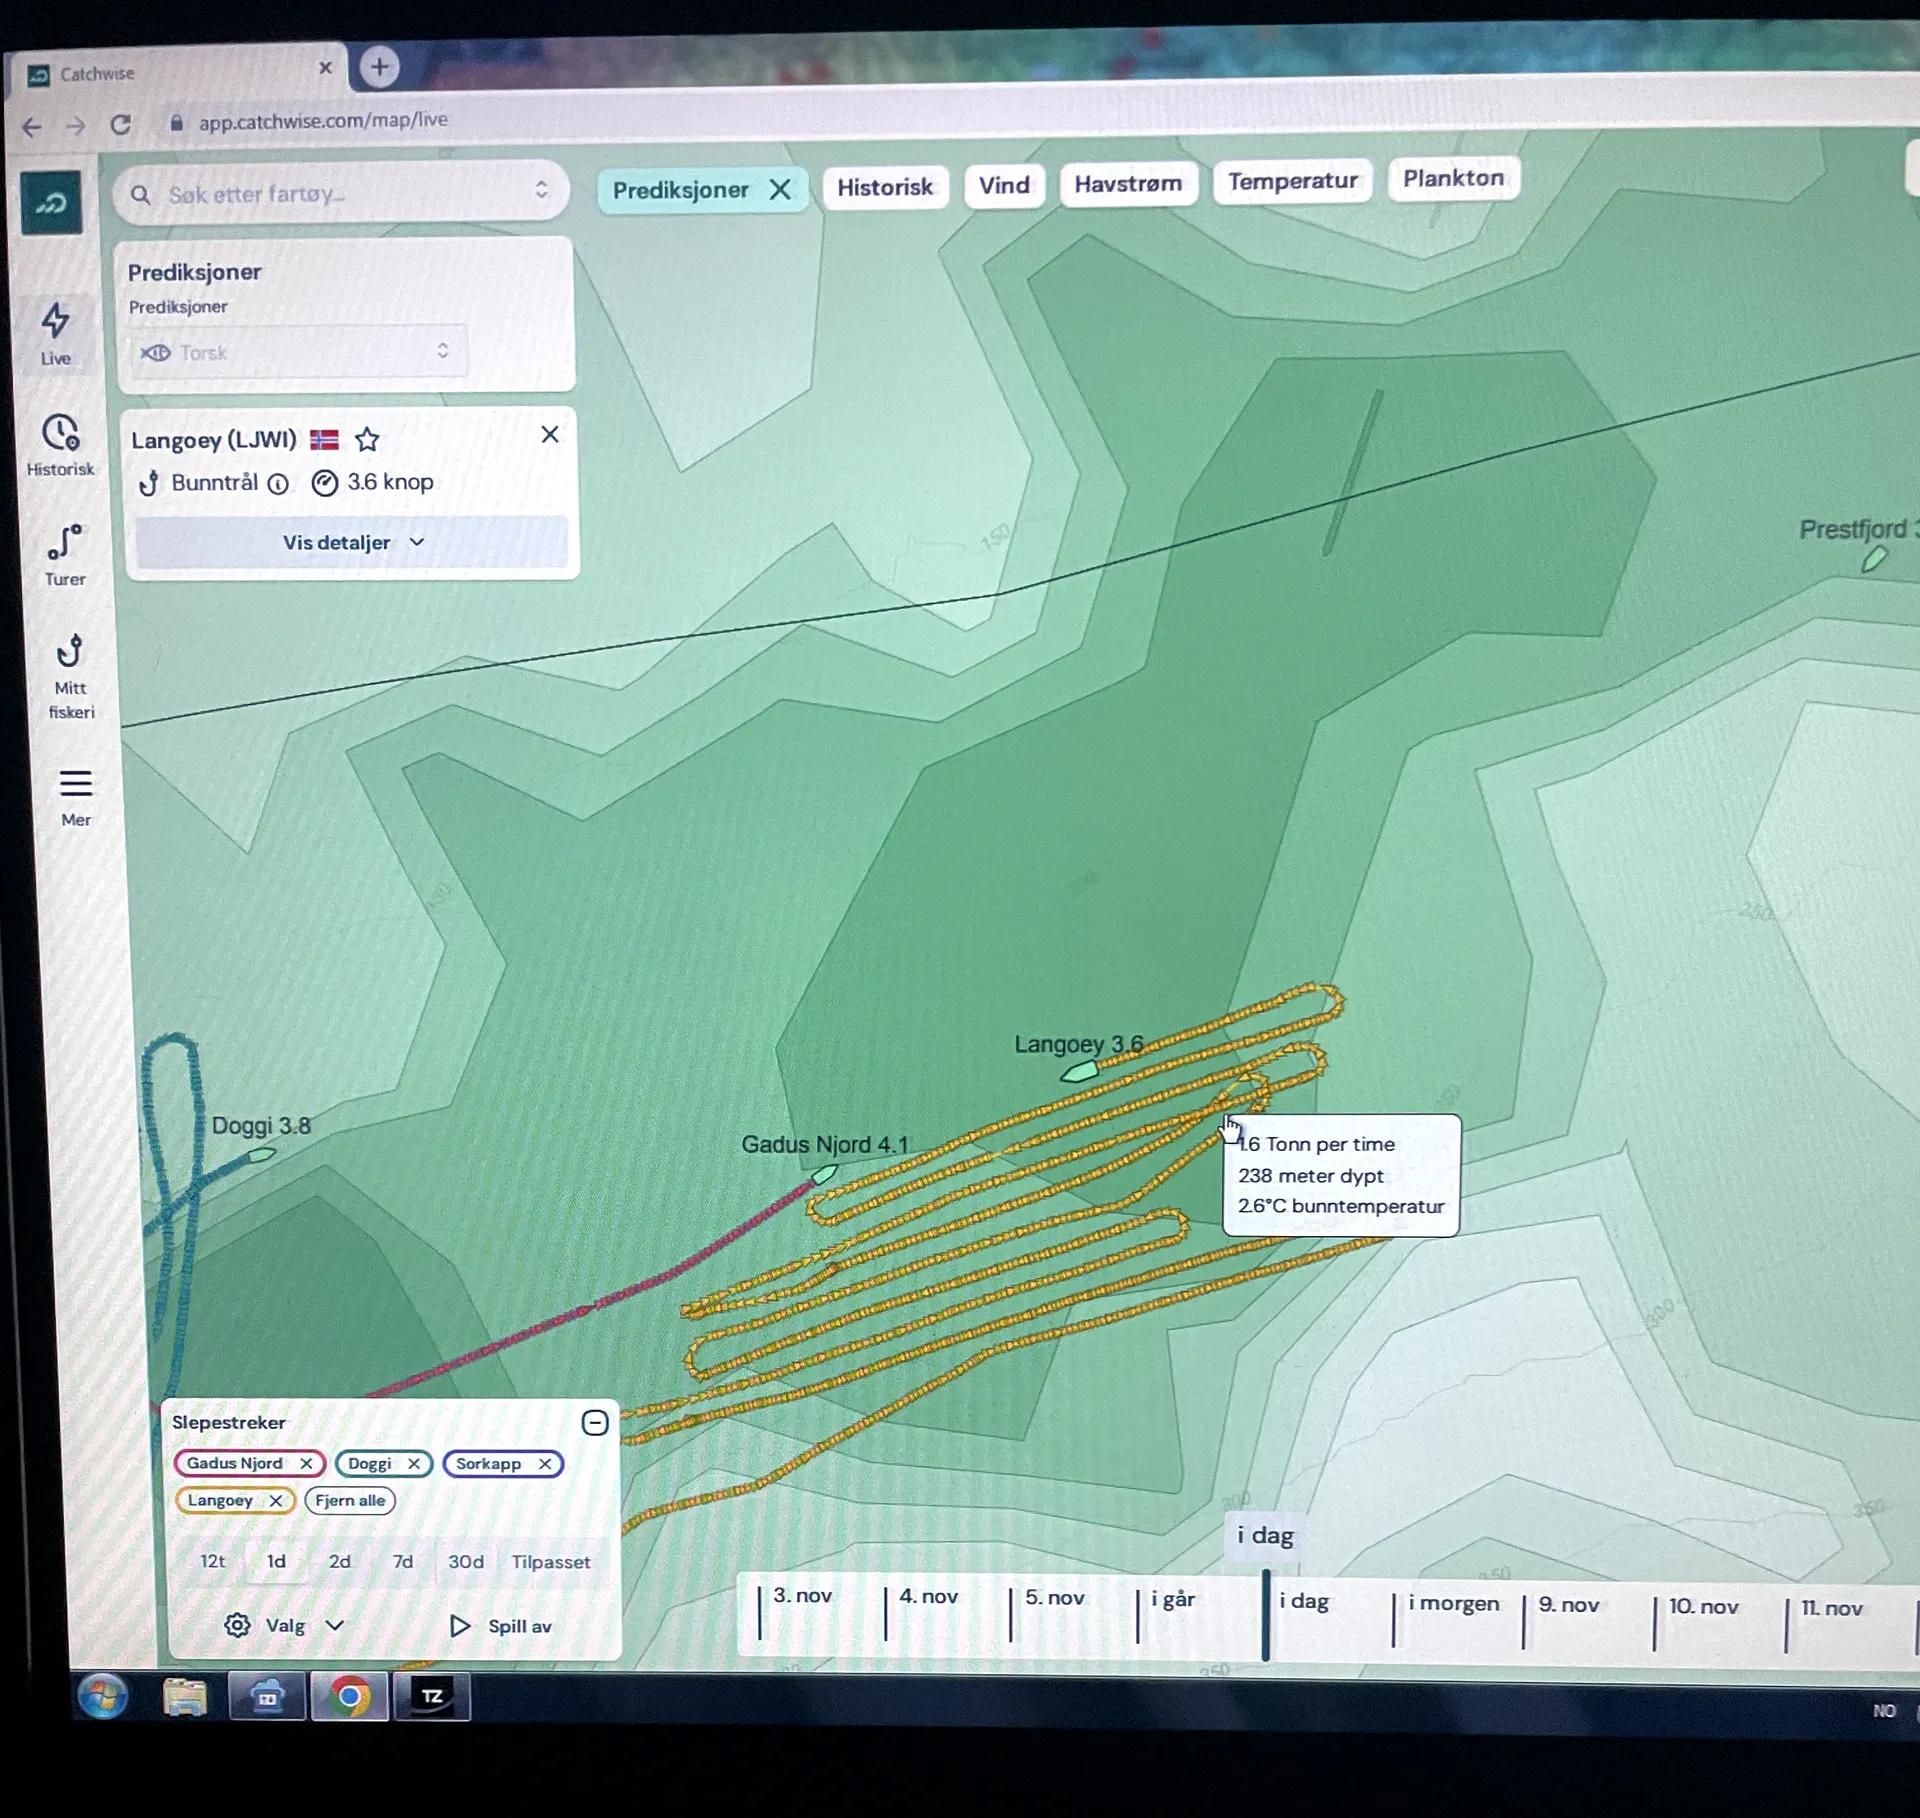Image resolution: width=1920 pixels, height=1818 pixels.
Task: Remove all tracks with Fjern alle
Action: [350, 1500]
